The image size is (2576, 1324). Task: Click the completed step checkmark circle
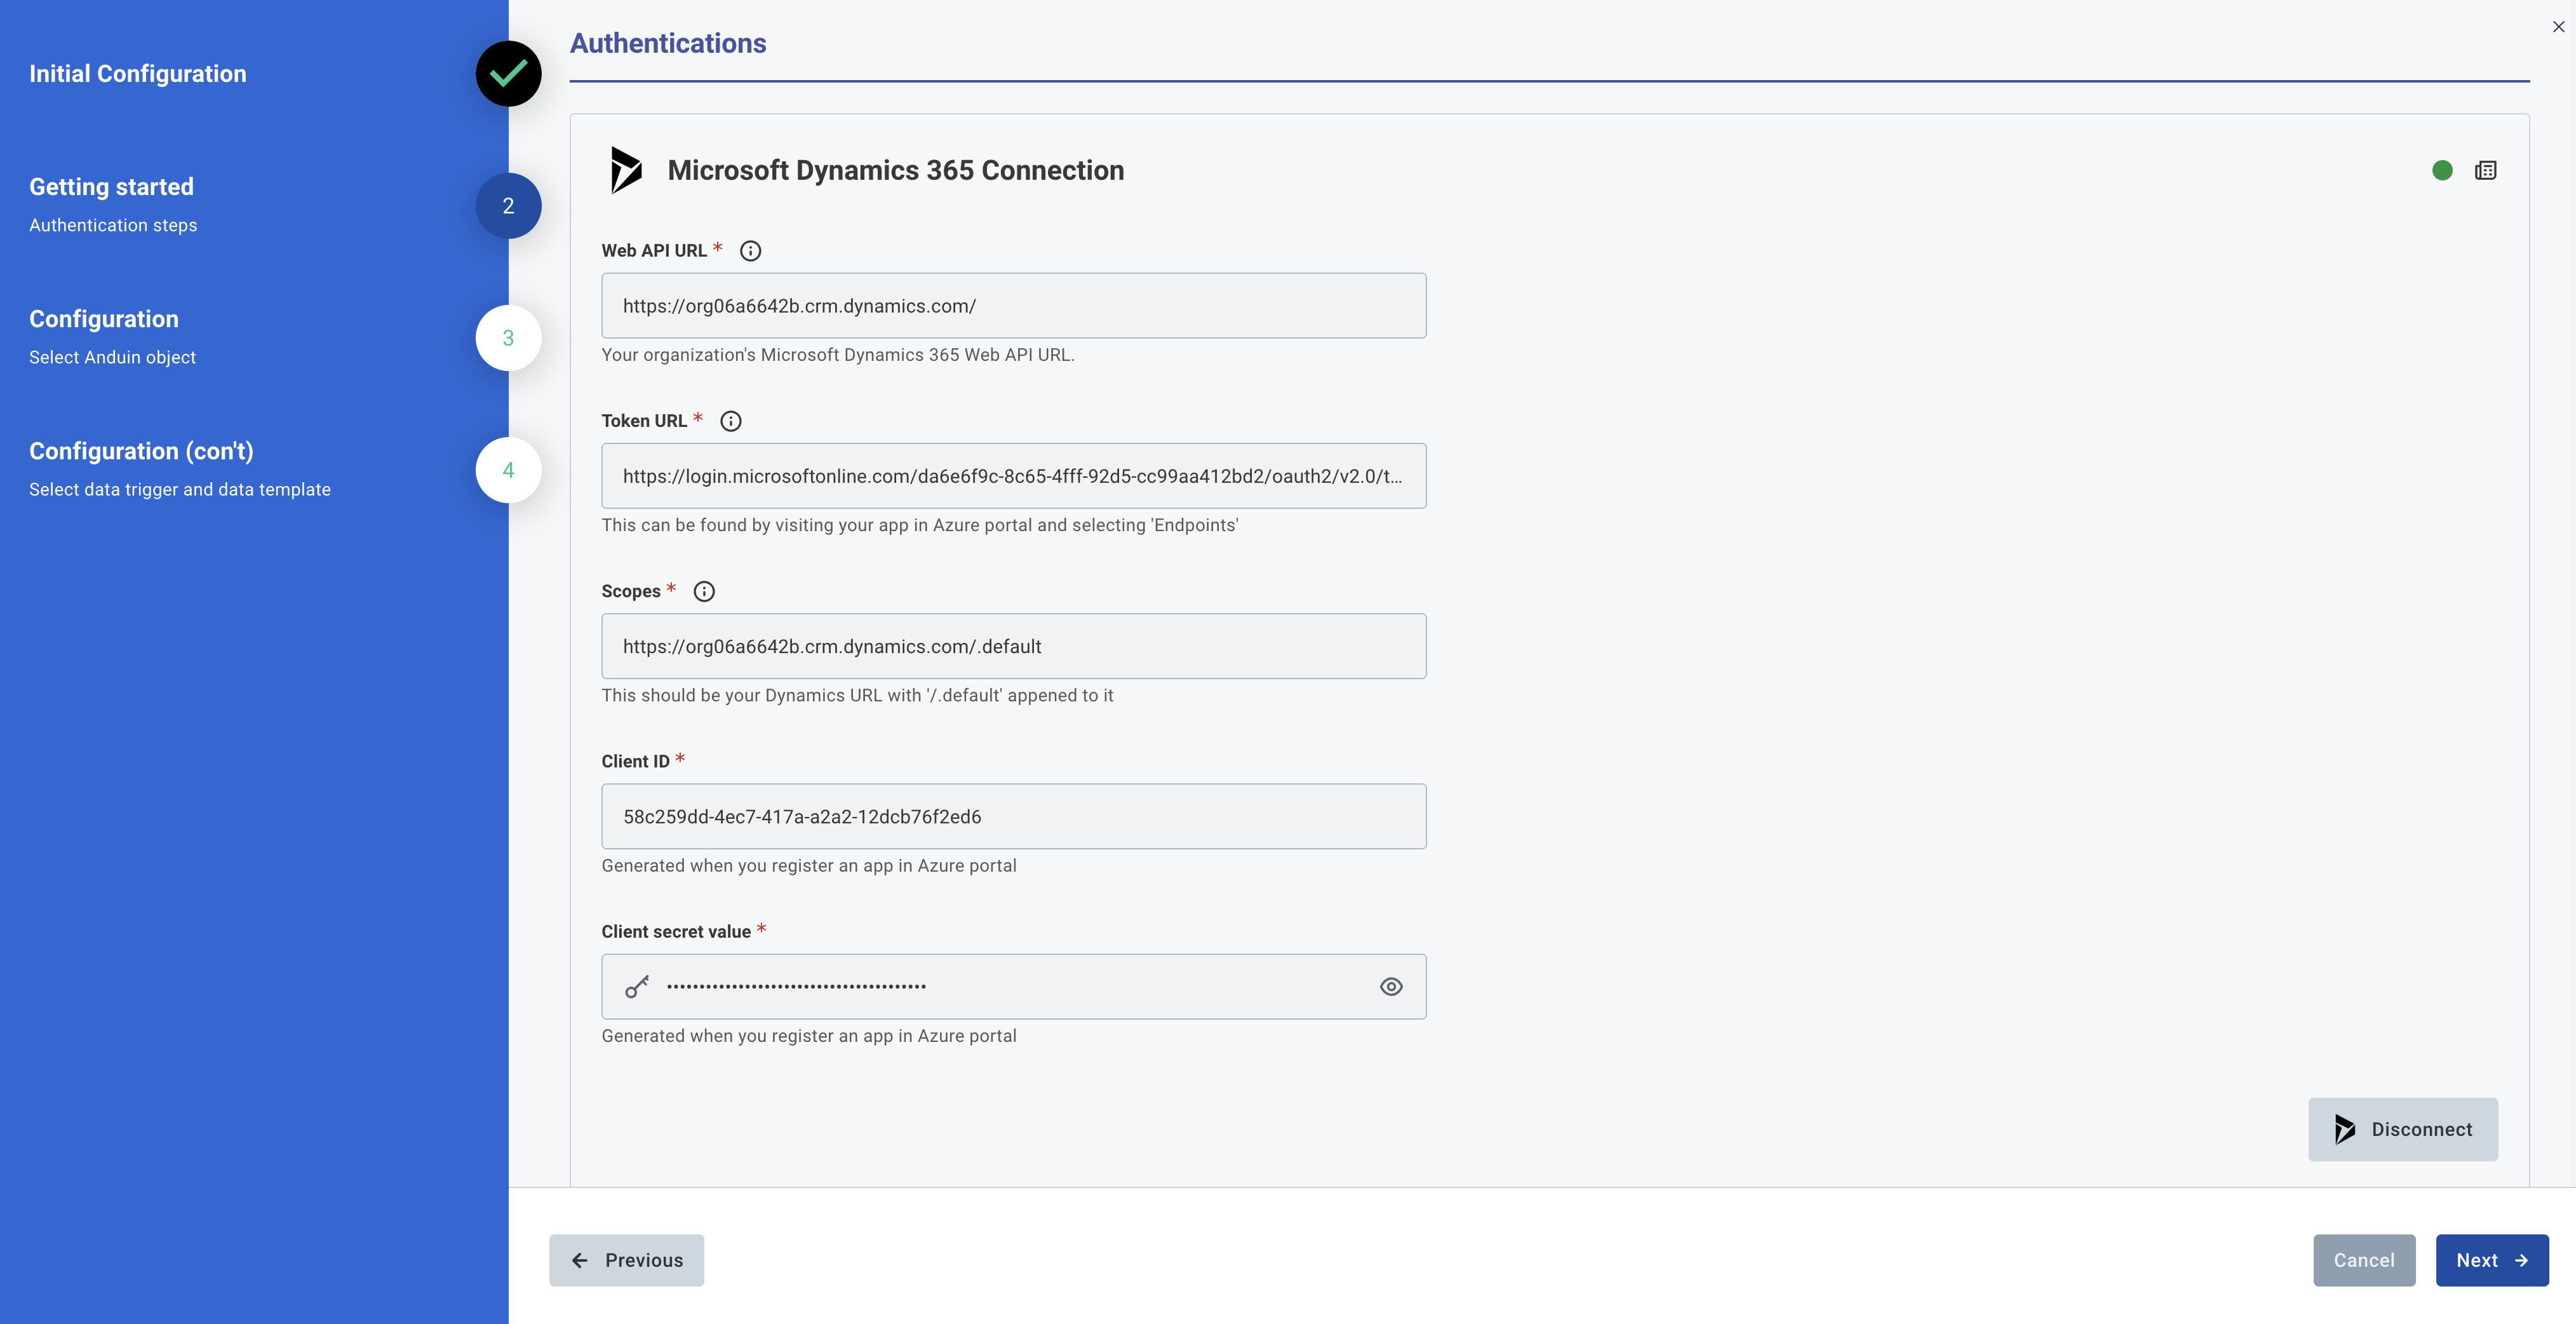508,73
